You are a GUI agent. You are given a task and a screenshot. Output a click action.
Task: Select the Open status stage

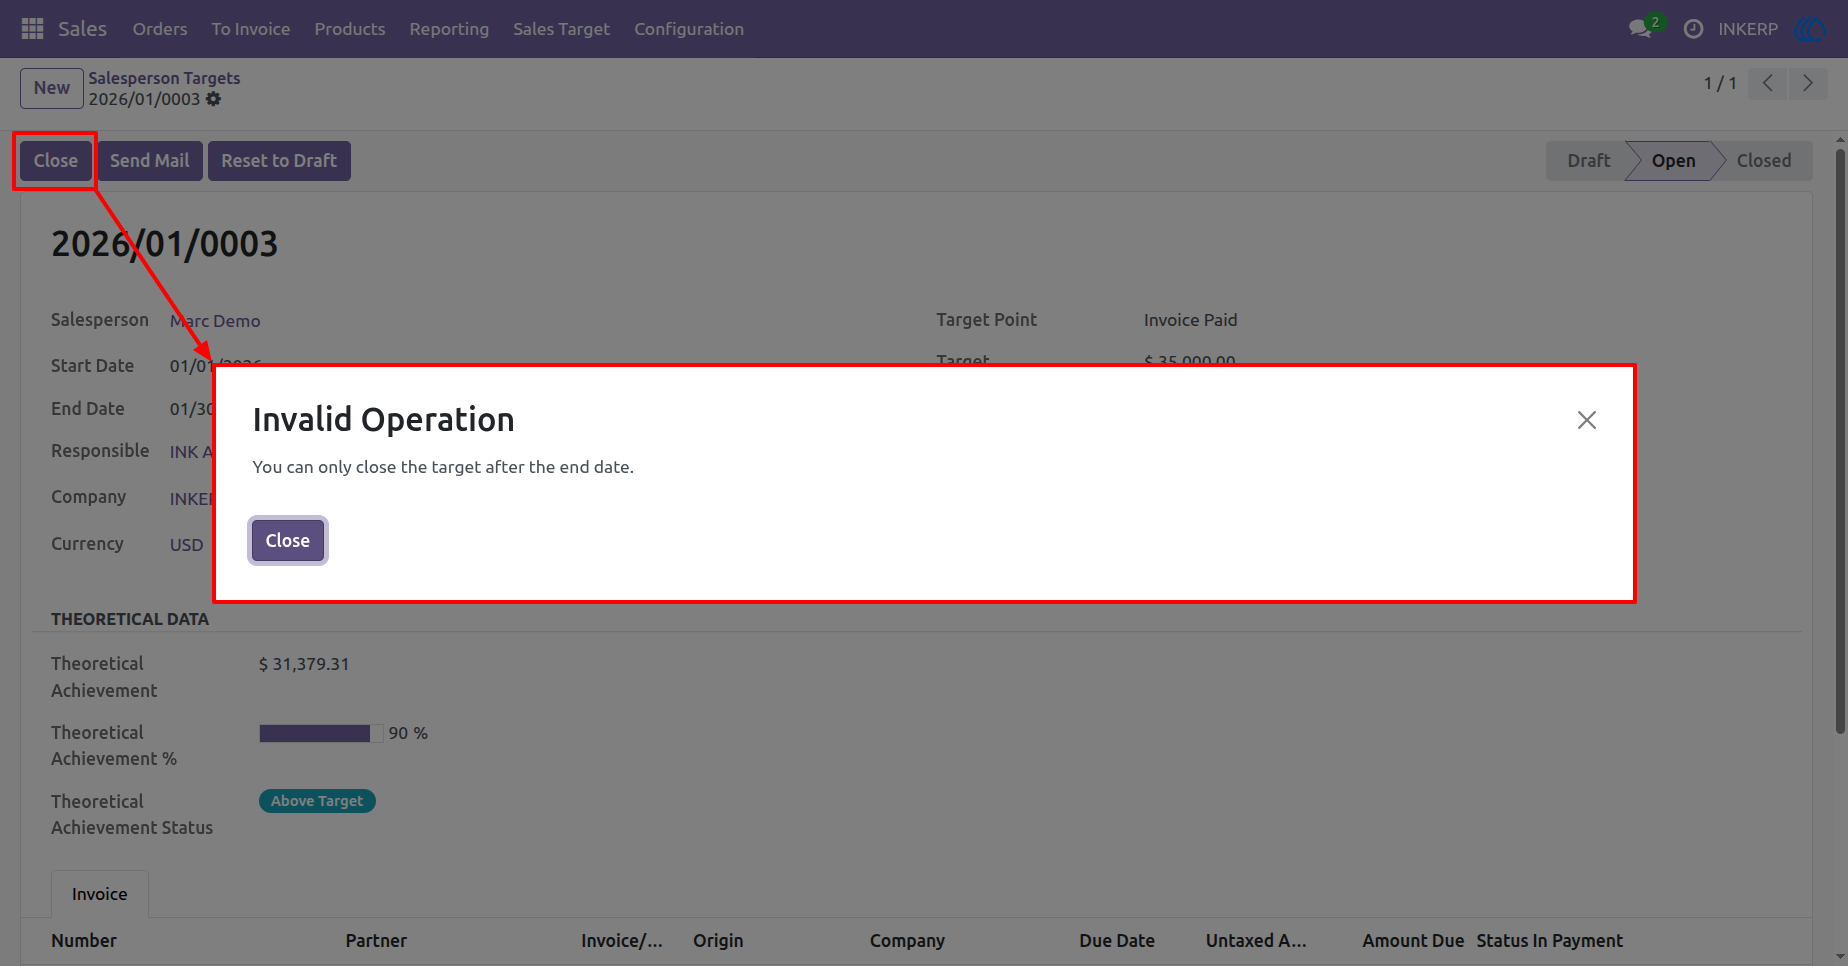coord(1673,161)
